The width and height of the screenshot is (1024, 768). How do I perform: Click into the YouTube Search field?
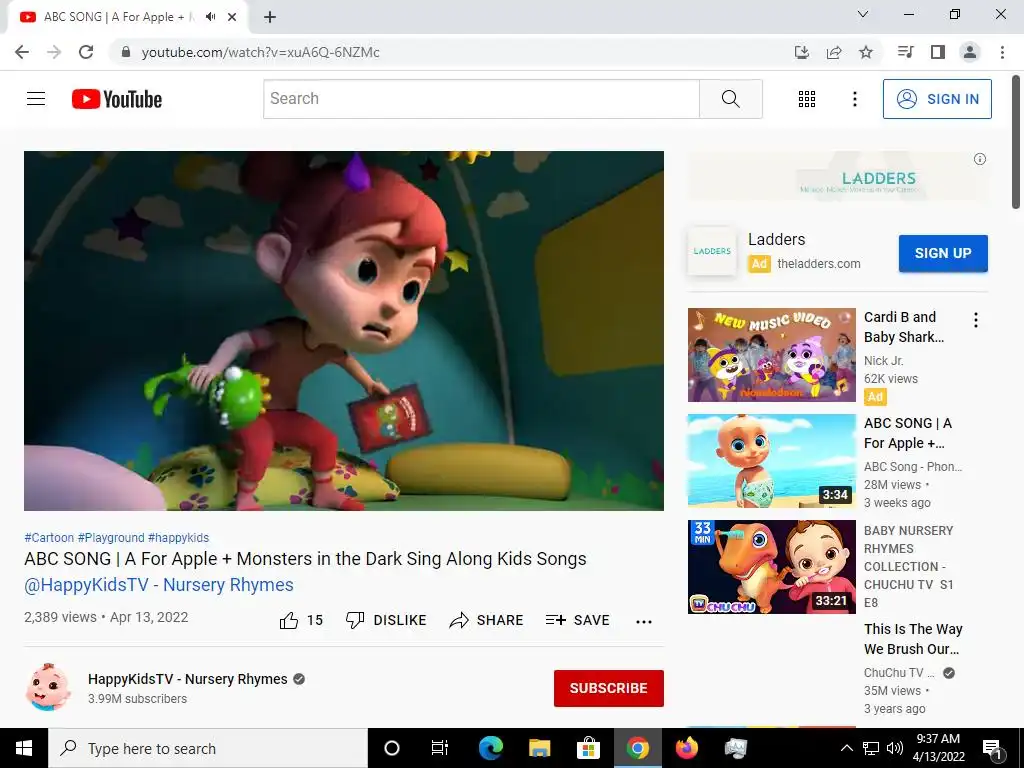pyautogui.click(x=481, y=99)
